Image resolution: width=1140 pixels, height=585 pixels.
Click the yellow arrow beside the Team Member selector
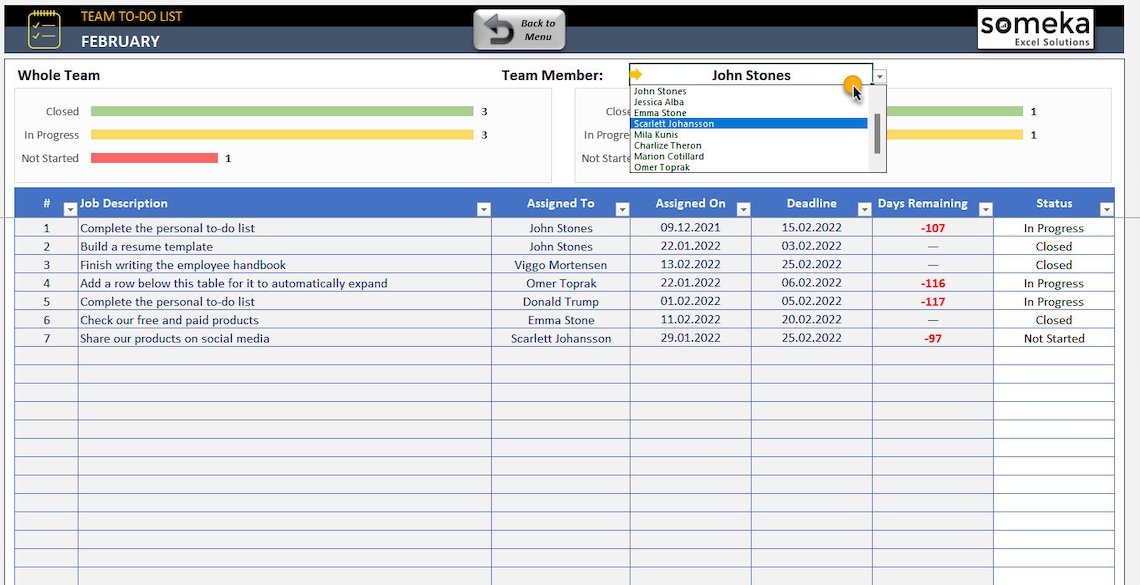point(637,74)
